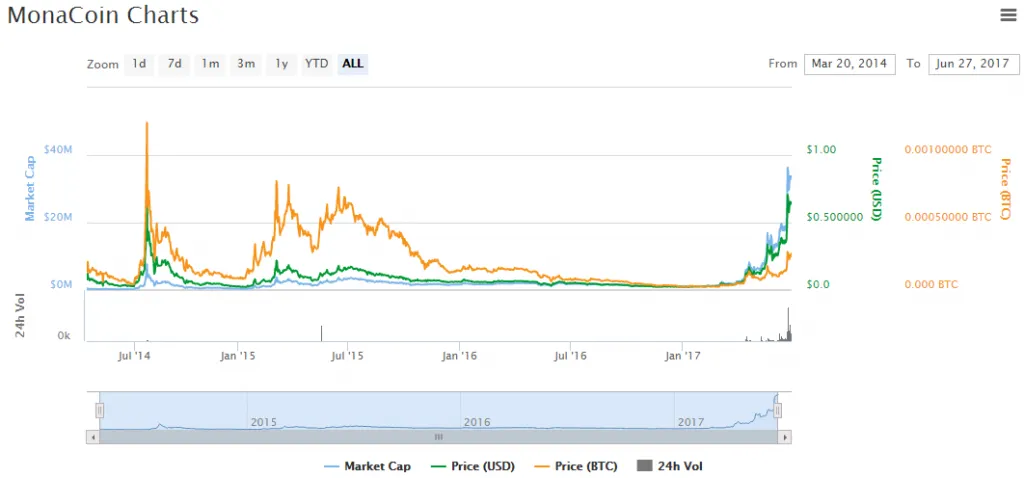Click the $40M market cap axis label
The height and width of the screenshot is (478, 1024).
(57, 150)
